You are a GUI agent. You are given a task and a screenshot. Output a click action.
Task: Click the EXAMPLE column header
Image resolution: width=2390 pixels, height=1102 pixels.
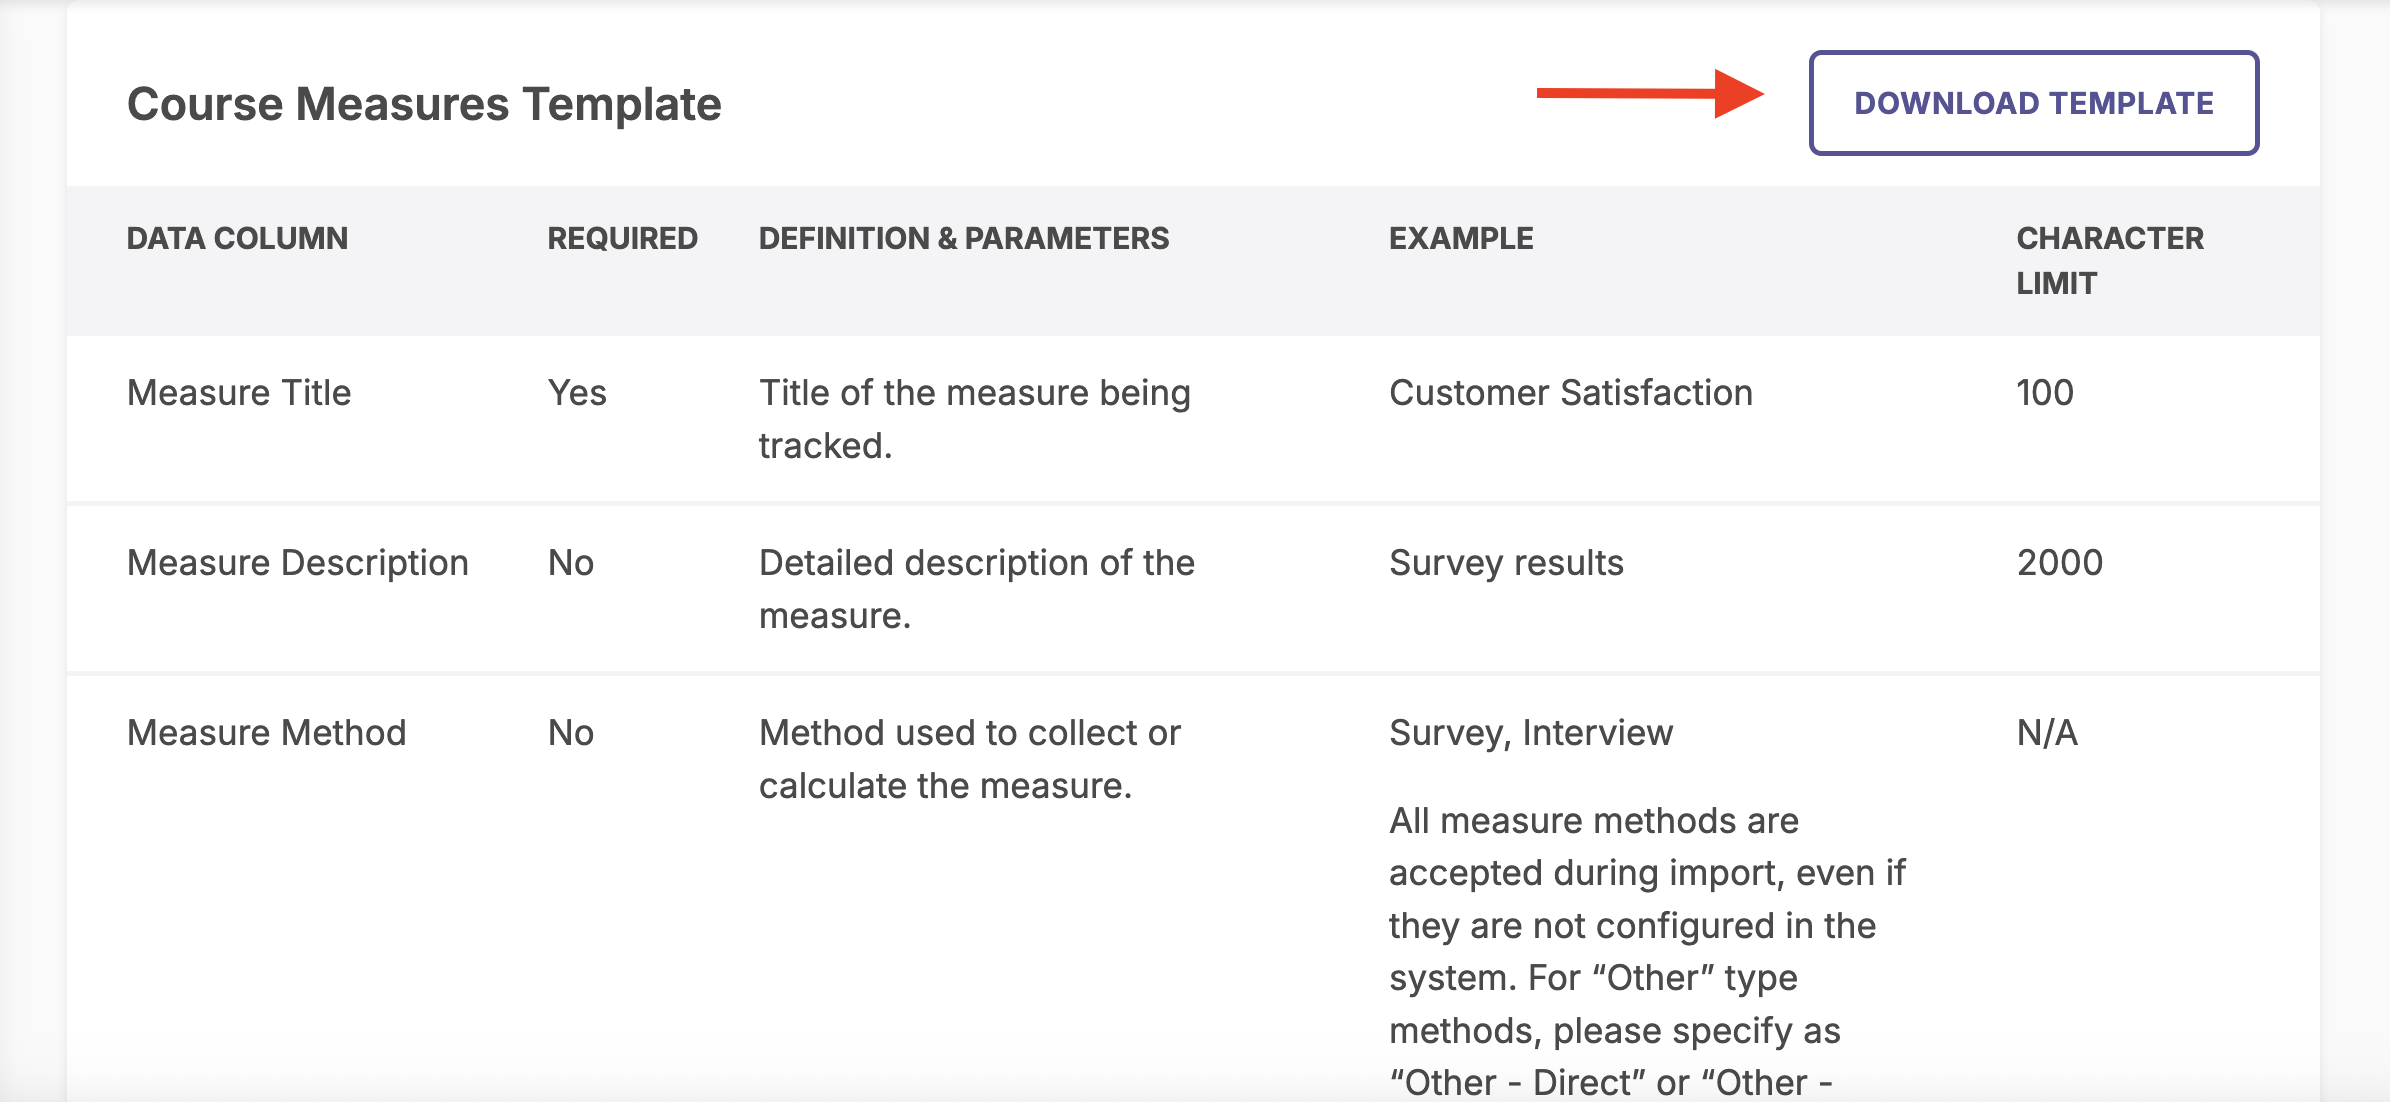coord(1460,238)
